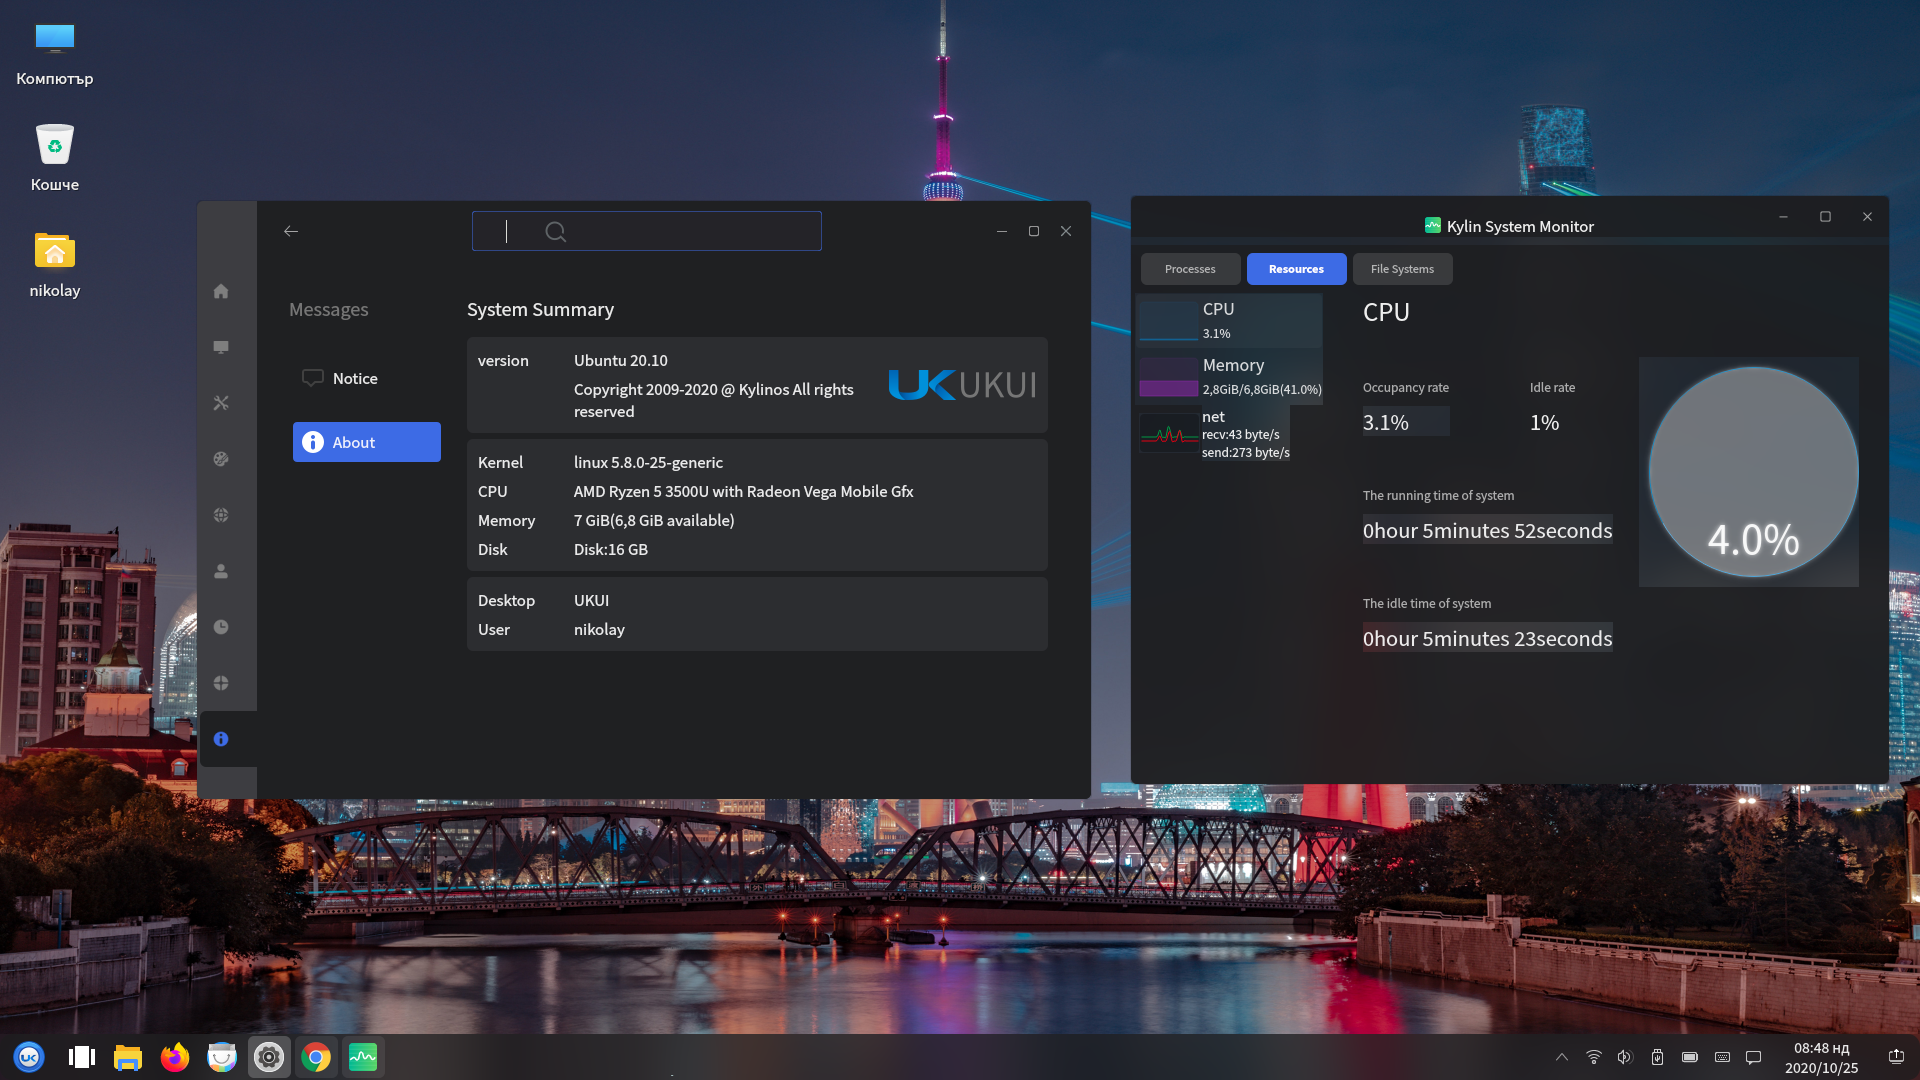The image size is (1920, 1080).
Task: Click the back arrow in settings window
Action: [x=291, y=231]
